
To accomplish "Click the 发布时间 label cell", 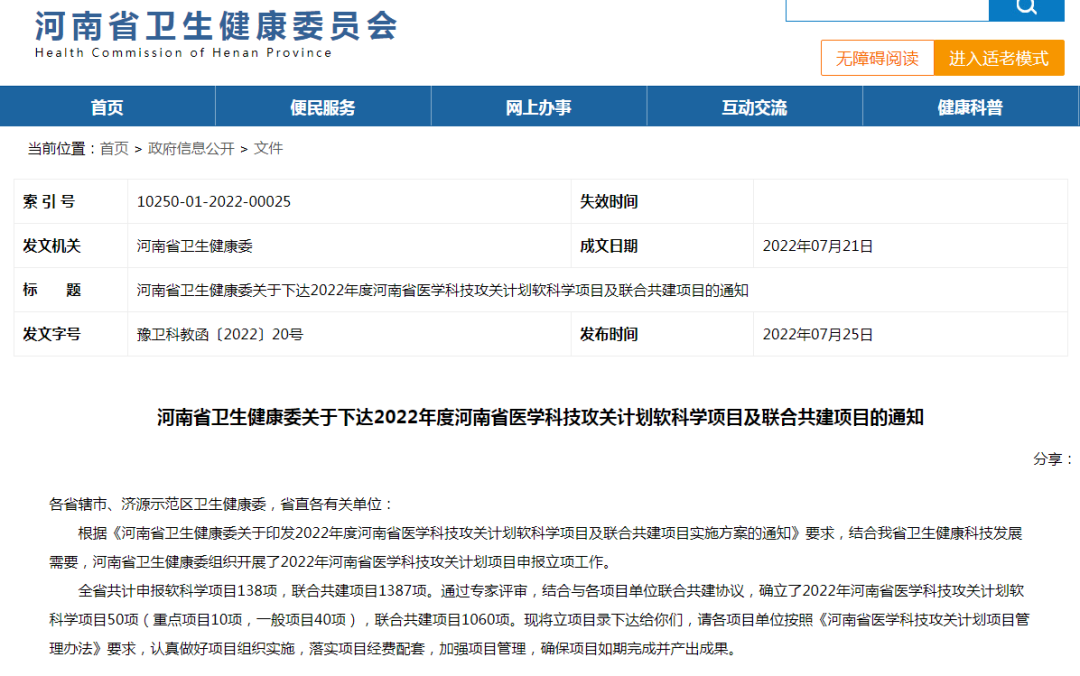I will coord(662,334).
